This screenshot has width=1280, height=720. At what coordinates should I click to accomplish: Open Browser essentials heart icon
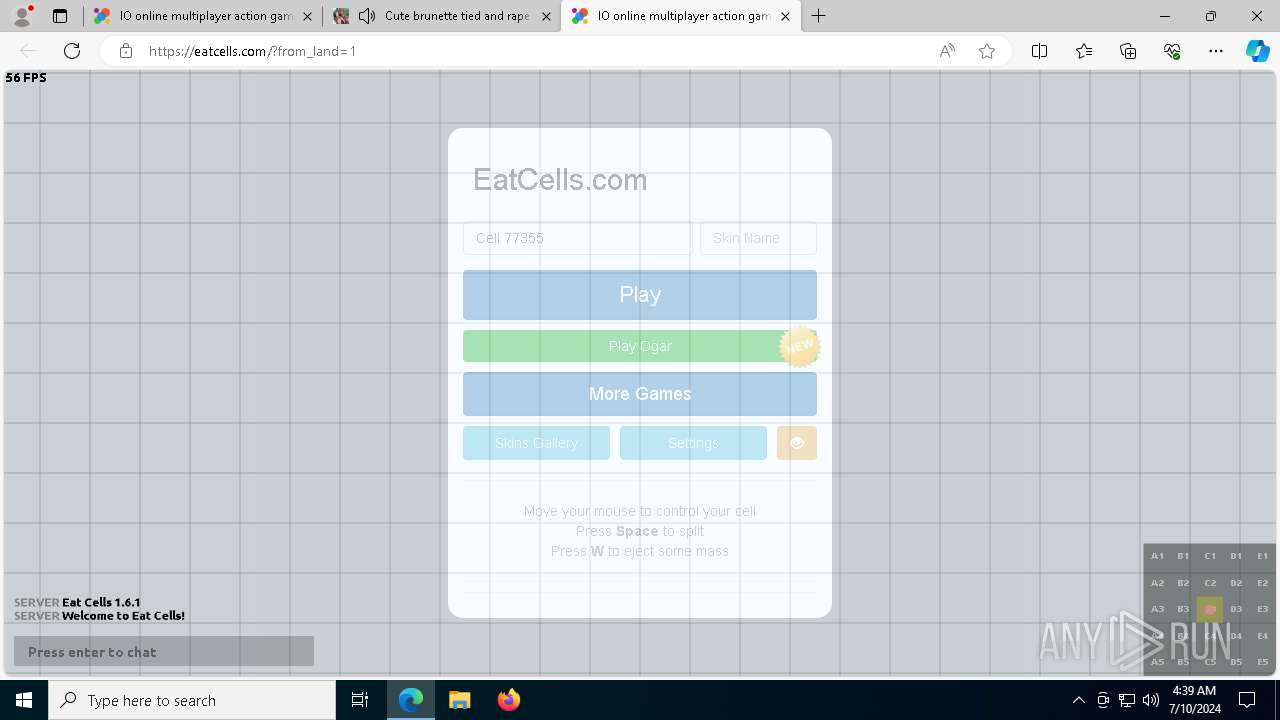click(x=1172, y=51)
